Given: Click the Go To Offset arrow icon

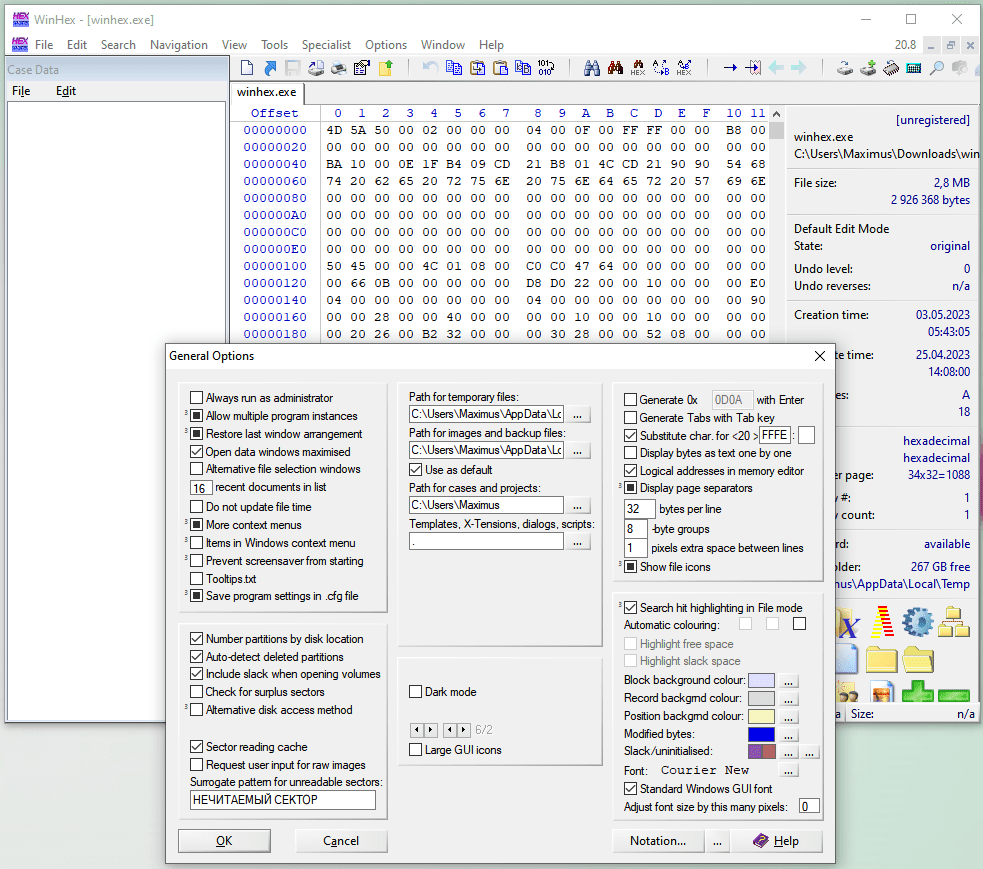Looking at the screenshot, I should click(730, 68).
